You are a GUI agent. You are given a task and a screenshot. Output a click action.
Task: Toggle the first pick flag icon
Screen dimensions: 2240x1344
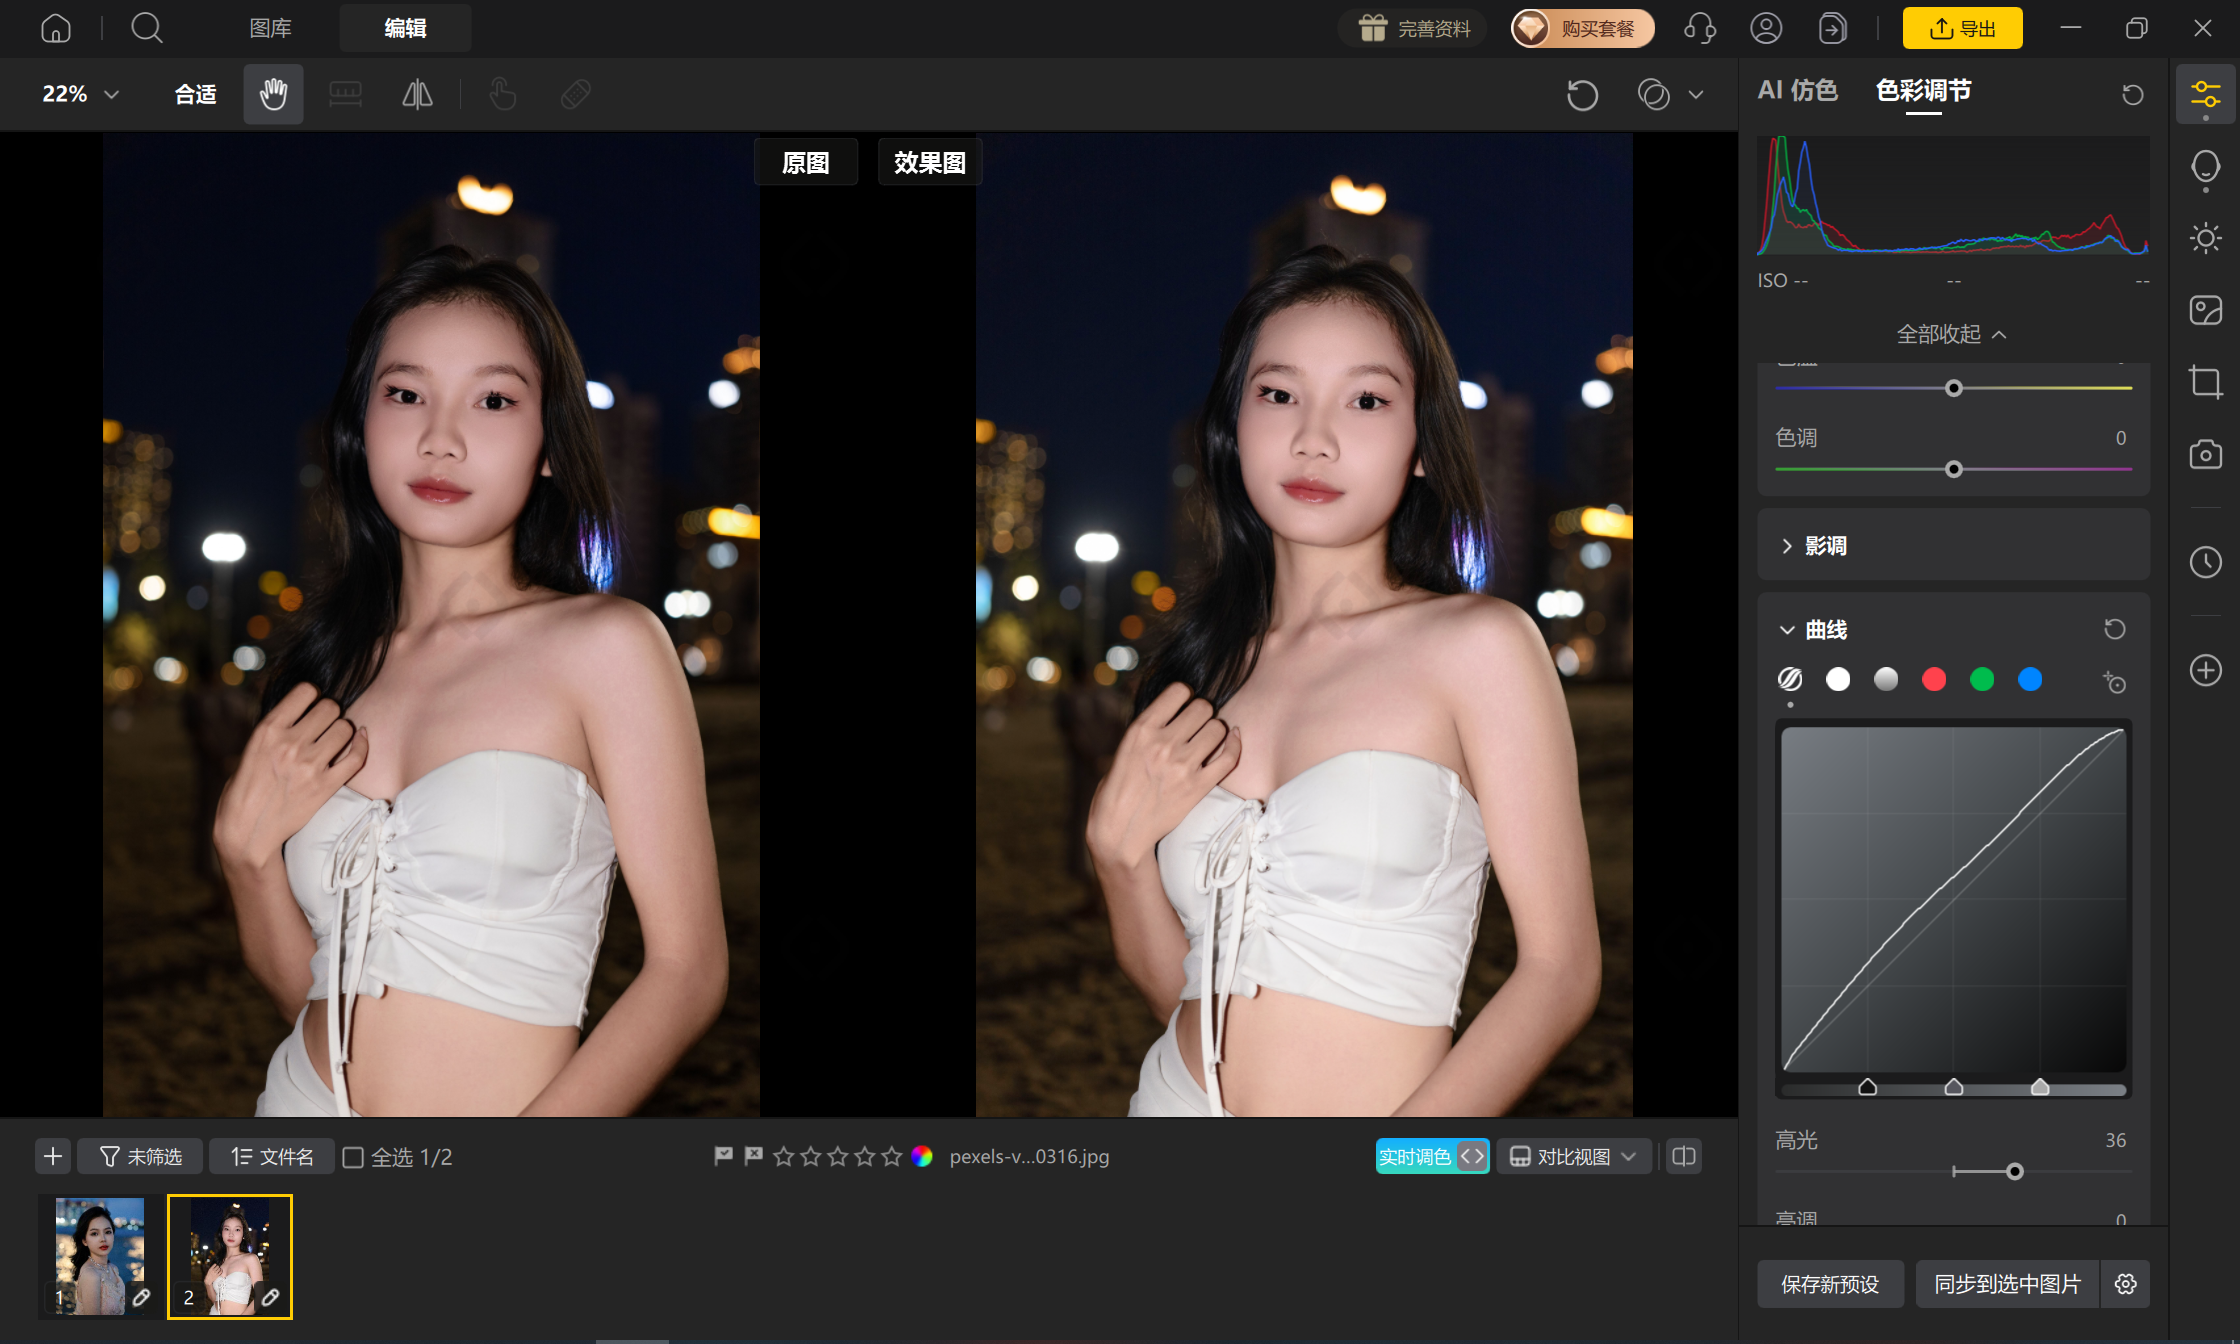point(723,1156)
